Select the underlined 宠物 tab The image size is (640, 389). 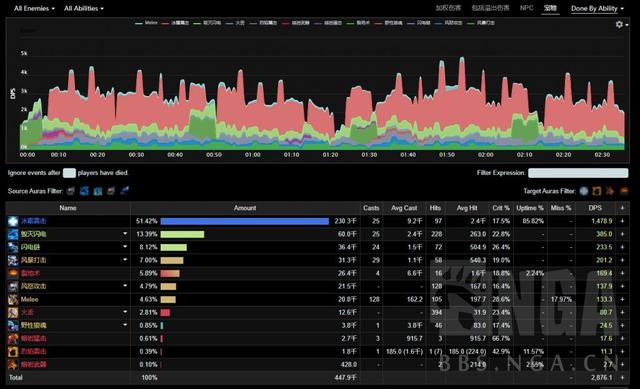pyautogui.click(x=550, y=8)
